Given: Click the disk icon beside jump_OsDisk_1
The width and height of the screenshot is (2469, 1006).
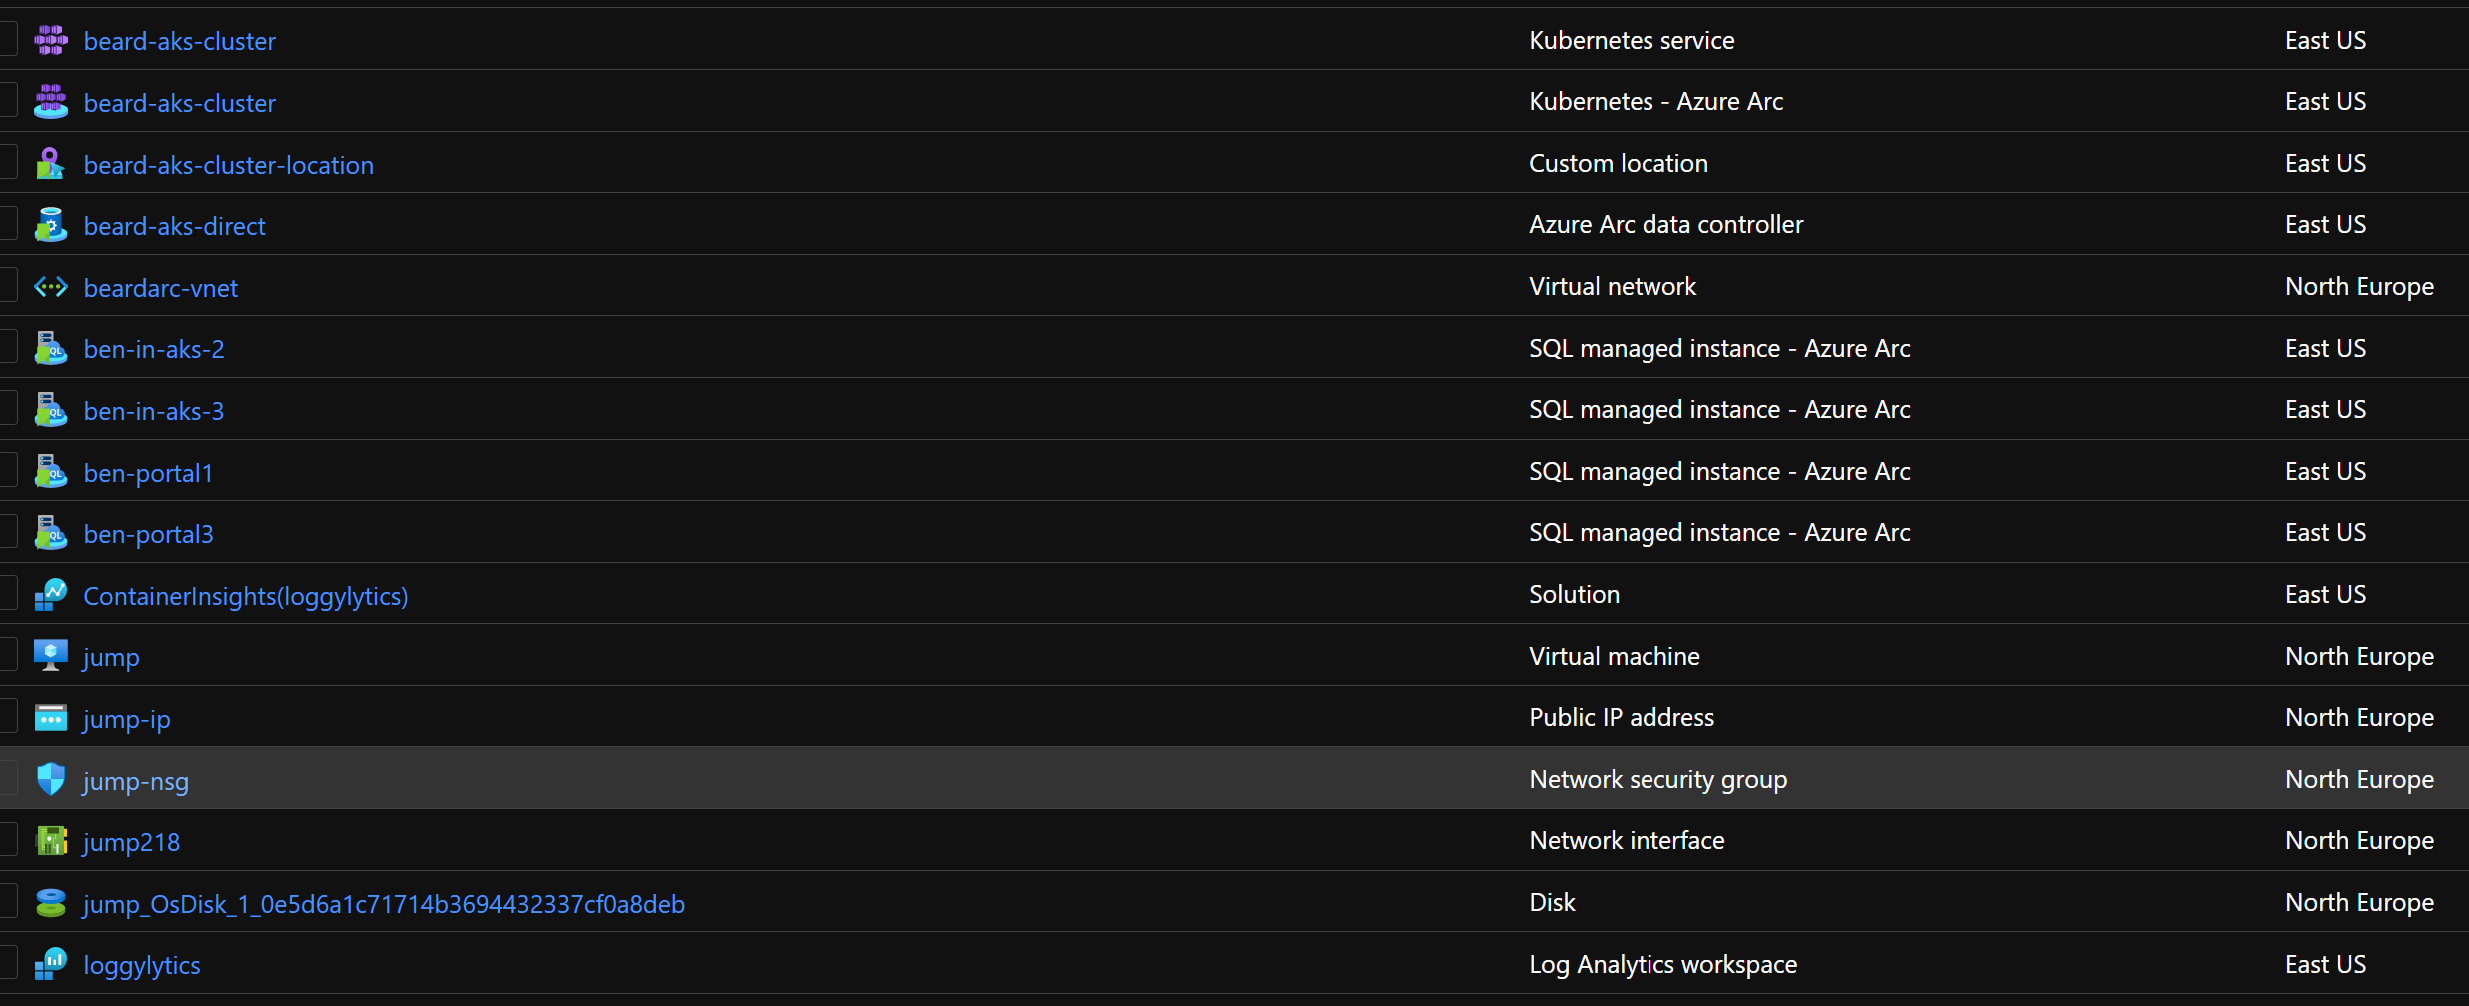Looking at the screenshot, I should point(51,903).
